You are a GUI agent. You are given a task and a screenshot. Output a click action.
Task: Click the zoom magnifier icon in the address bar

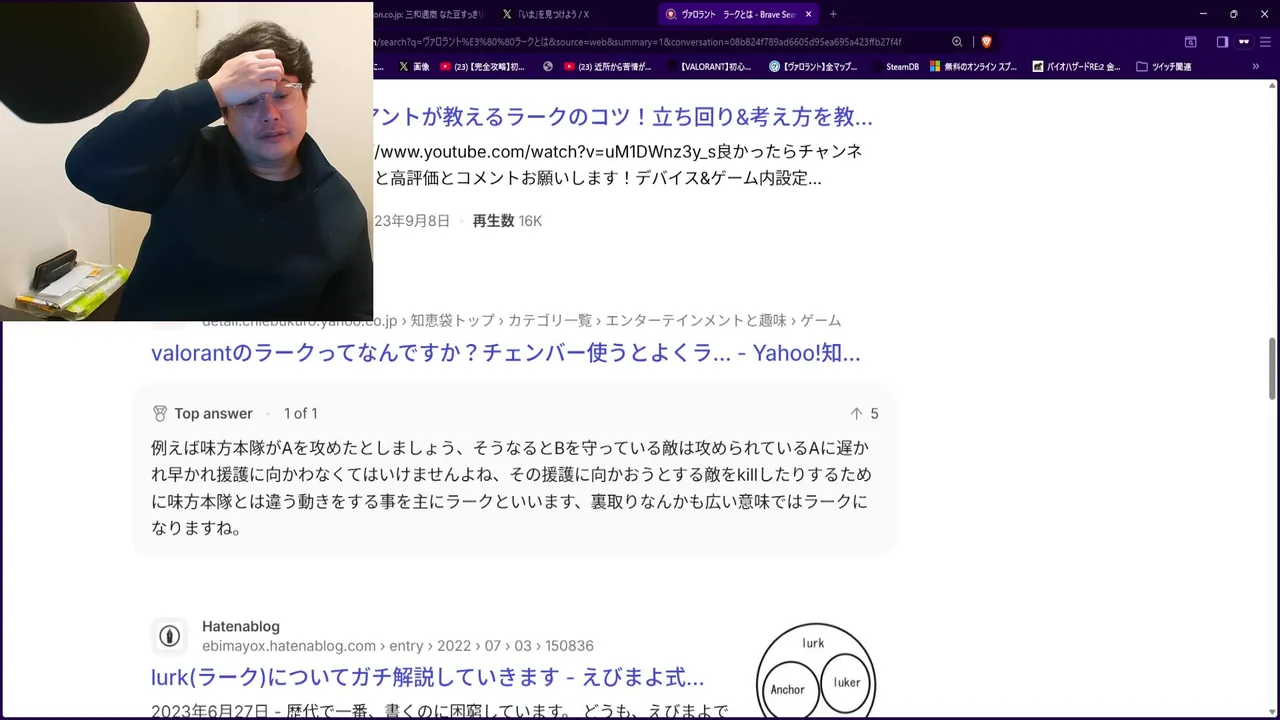point(957,42)
